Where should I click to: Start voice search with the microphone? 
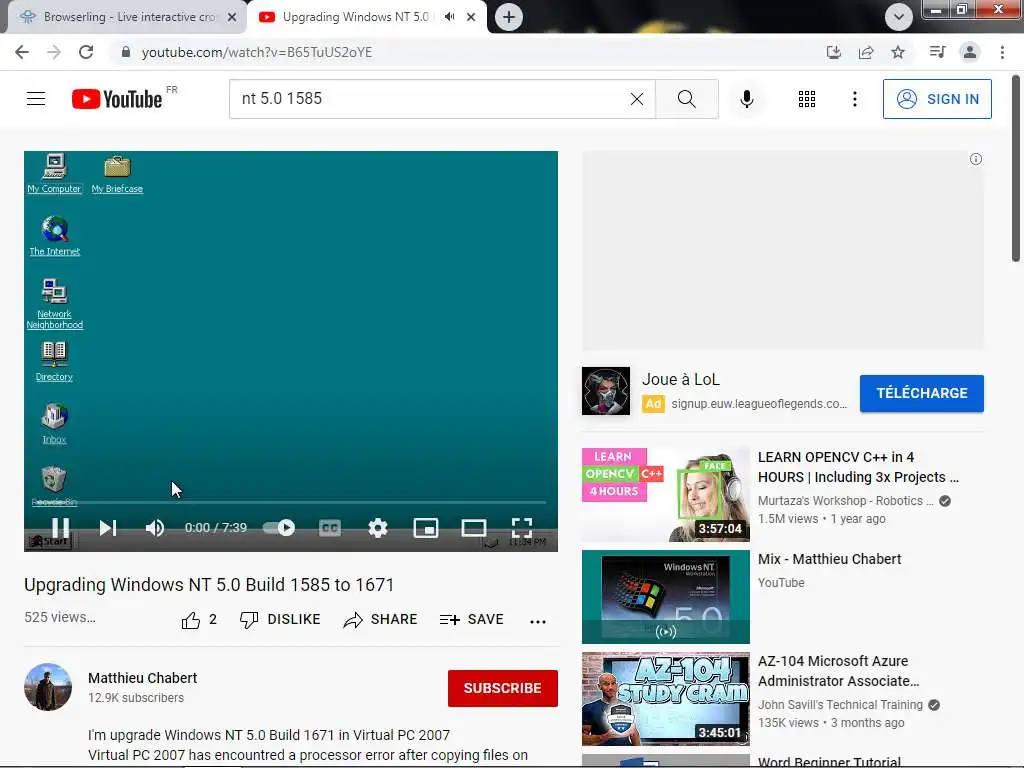click(747, 99)
